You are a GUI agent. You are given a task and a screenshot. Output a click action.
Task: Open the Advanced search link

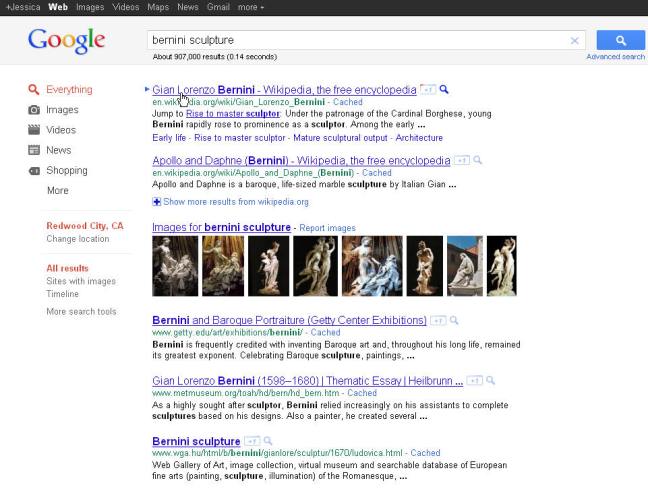[615, 57]
